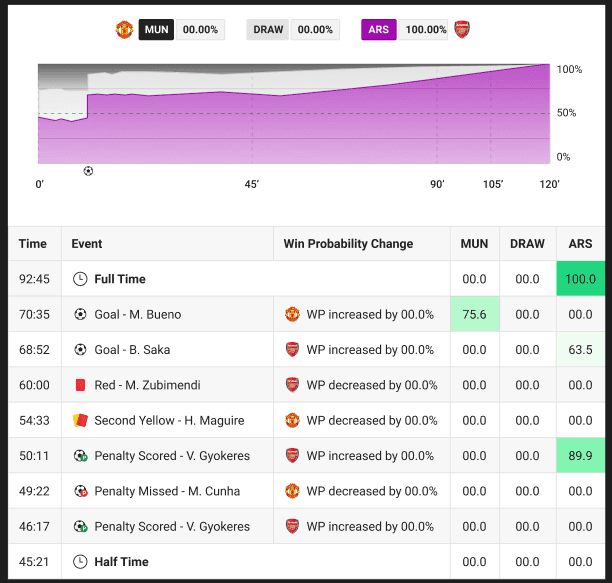Click the 100.0 ARS cell in Full Time row
Screen dimensions: 612x583
[x=580, y=279]
